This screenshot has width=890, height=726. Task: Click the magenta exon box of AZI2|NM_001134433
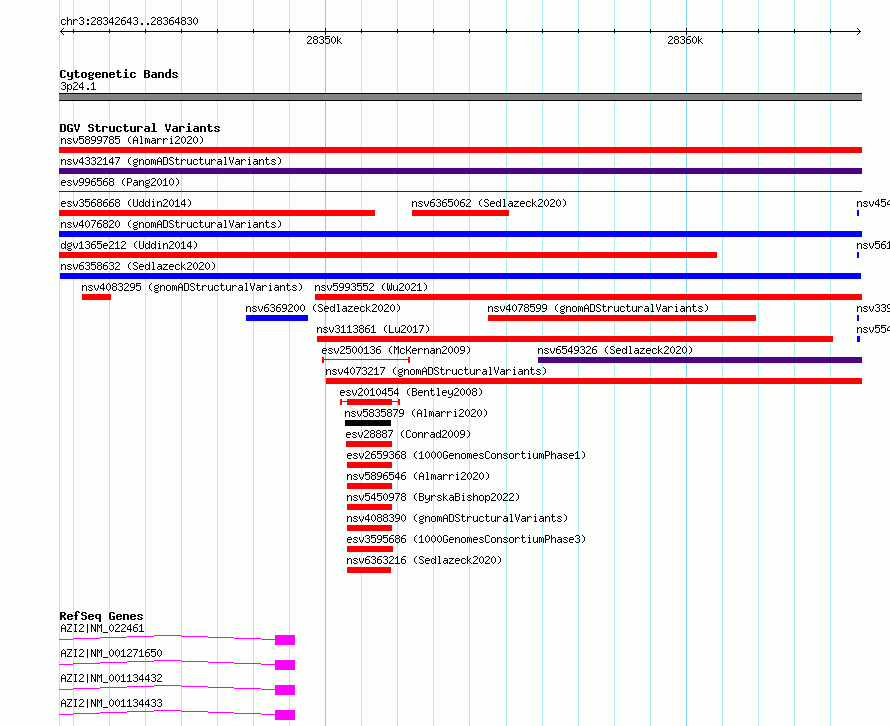tap(285, 715)
